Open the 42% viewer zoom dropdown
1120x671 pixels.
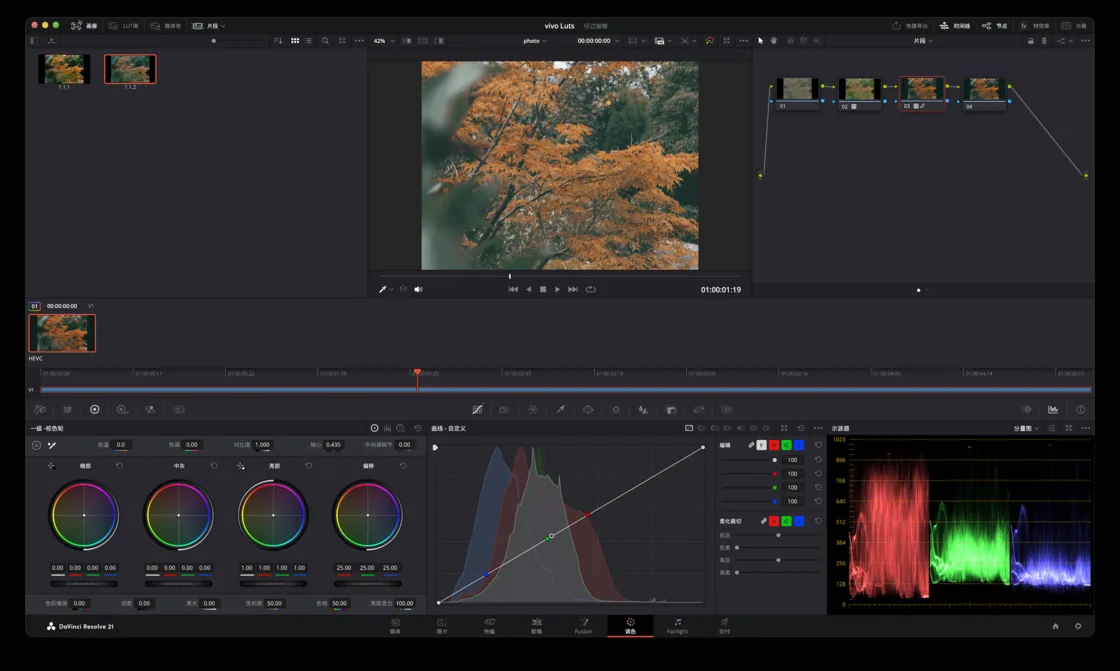pyautogui.click(x=384, y=41)
